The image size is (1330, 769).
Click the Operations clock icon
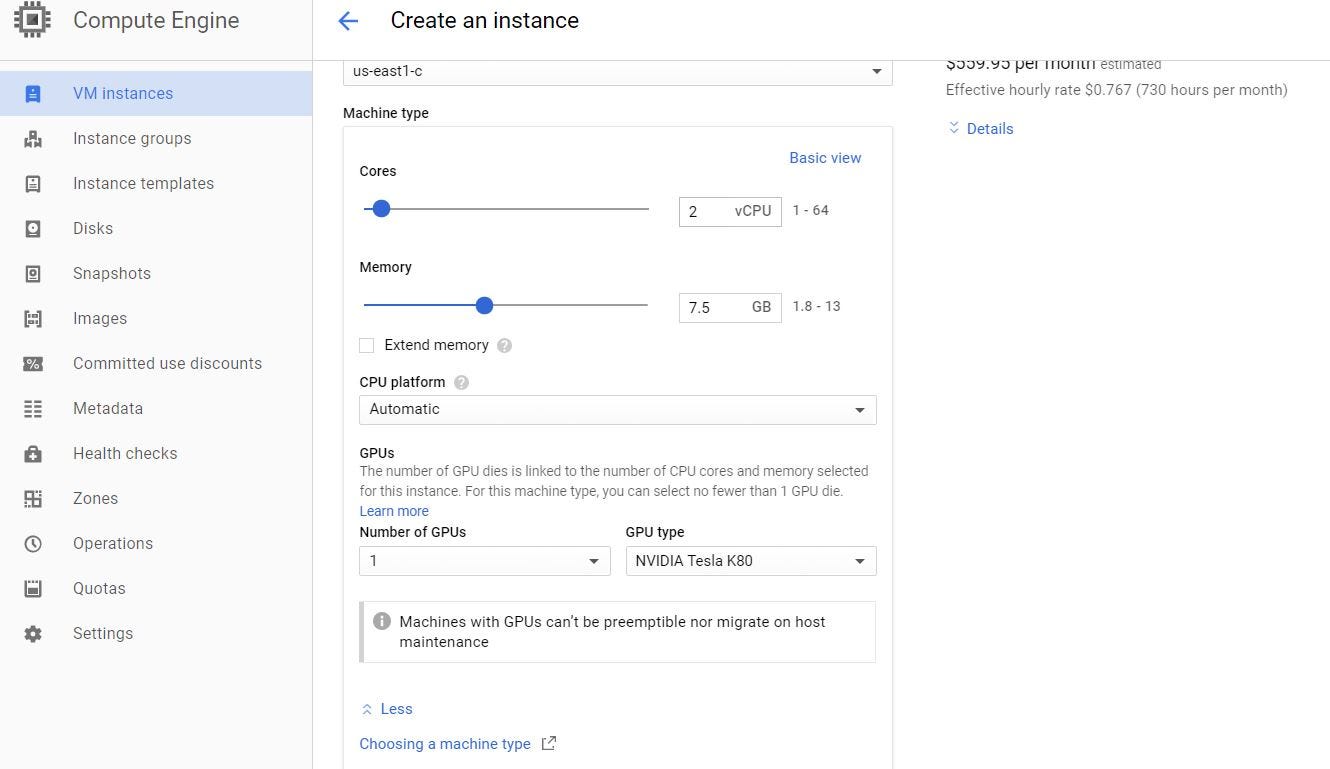point(33,544)
